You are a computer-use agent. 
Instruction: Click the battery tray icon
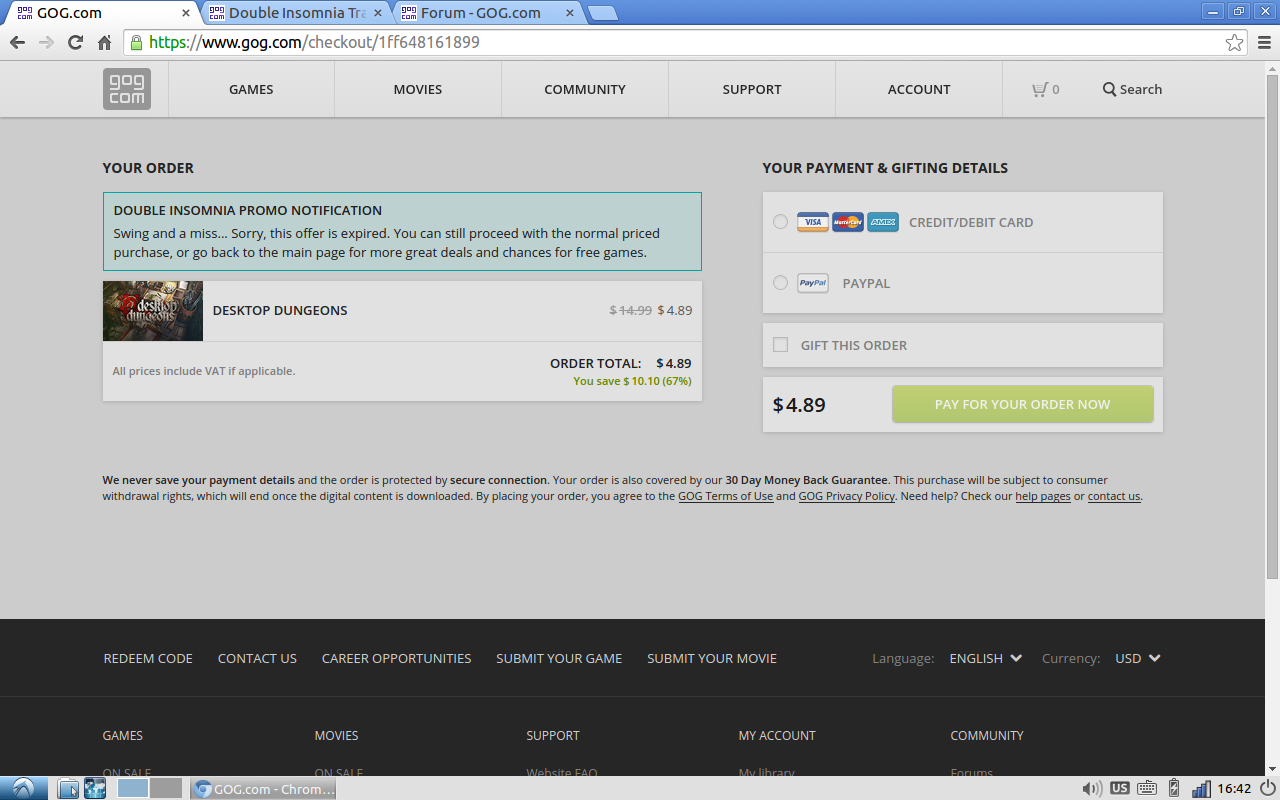click(1174, 788)
